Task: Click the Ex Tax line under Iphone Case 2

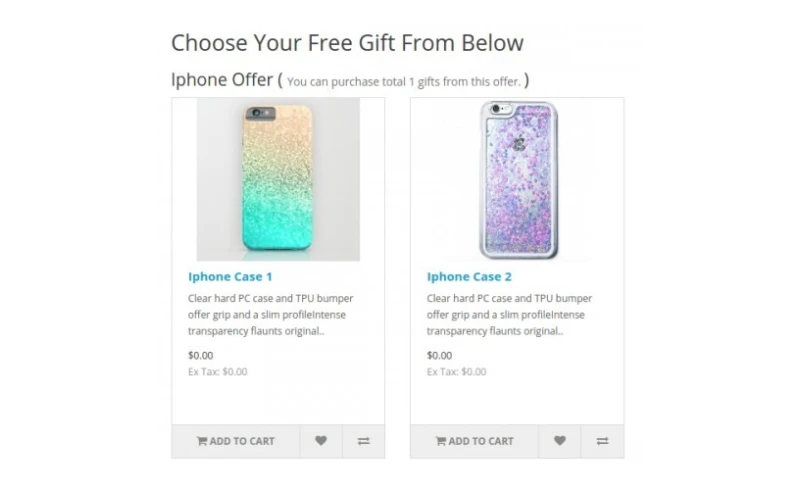Action: 456,372
